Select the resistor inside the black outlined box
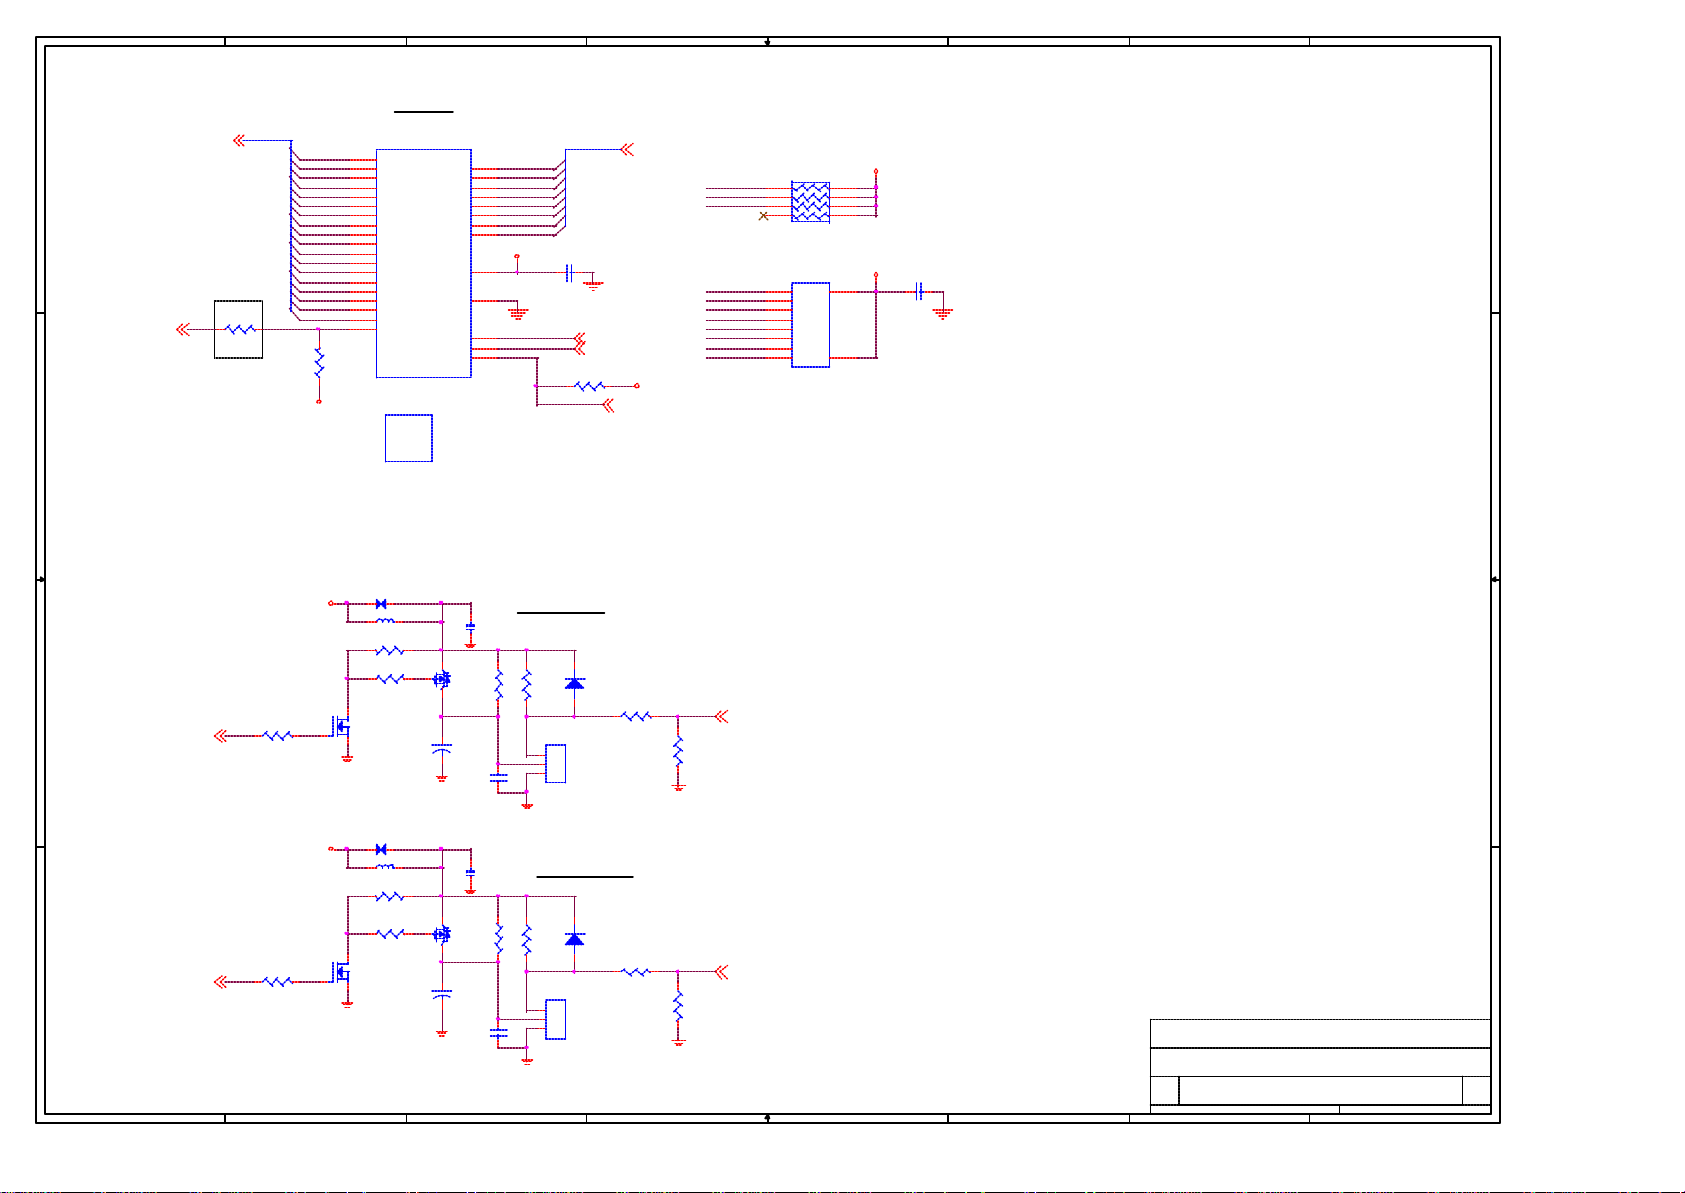This screenshot has width=1685, height=1193. [x=240, y=329]
